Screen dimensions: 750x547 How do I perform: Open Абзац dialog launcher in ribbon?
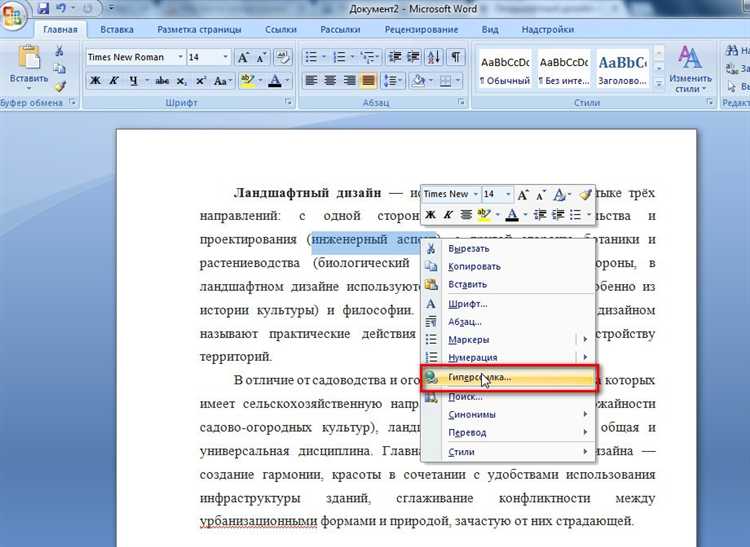(x=461, y=101)
